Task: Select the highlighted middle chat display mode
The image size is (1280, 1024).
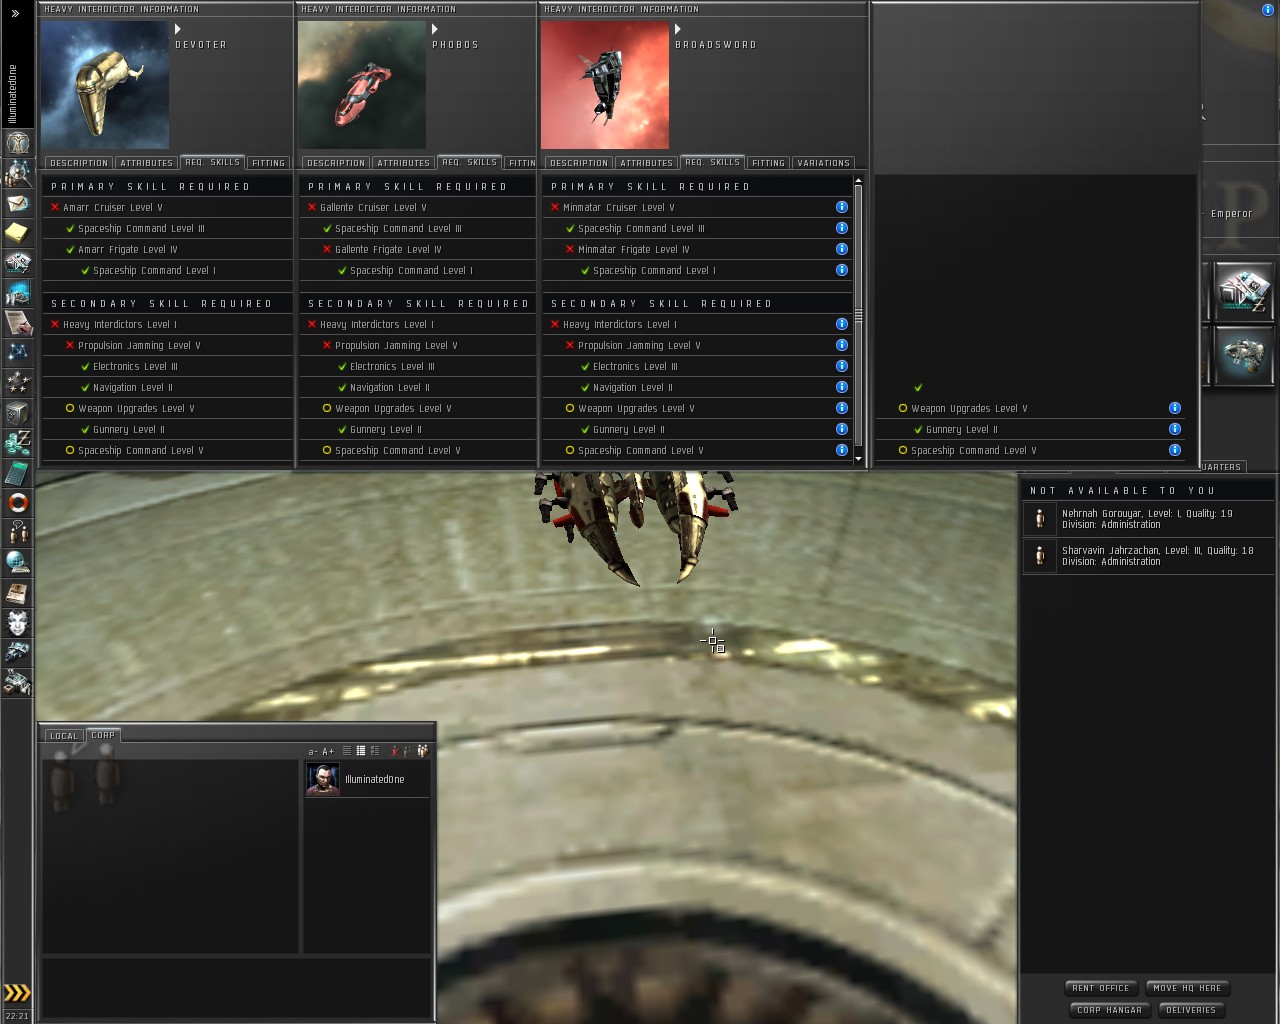Action: pyautogui.click(x=361, y=751)
